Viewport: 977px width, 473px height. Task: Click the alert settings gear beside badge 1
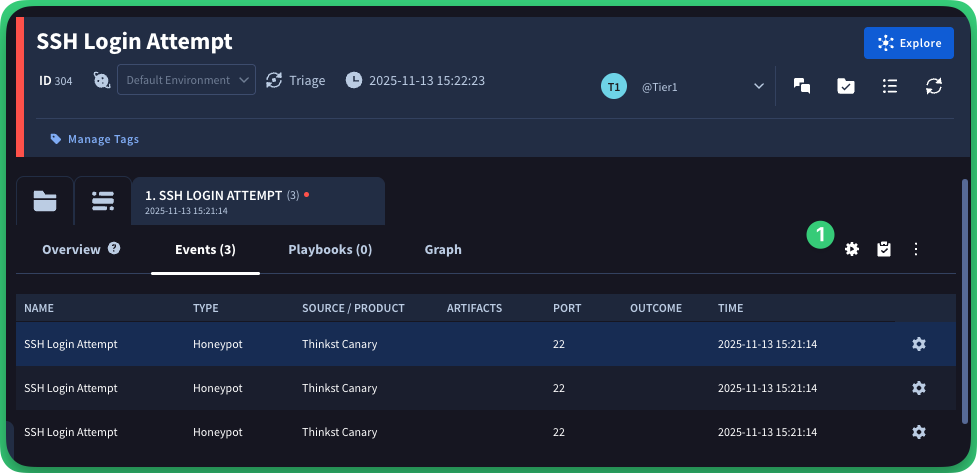pos(852,249)
